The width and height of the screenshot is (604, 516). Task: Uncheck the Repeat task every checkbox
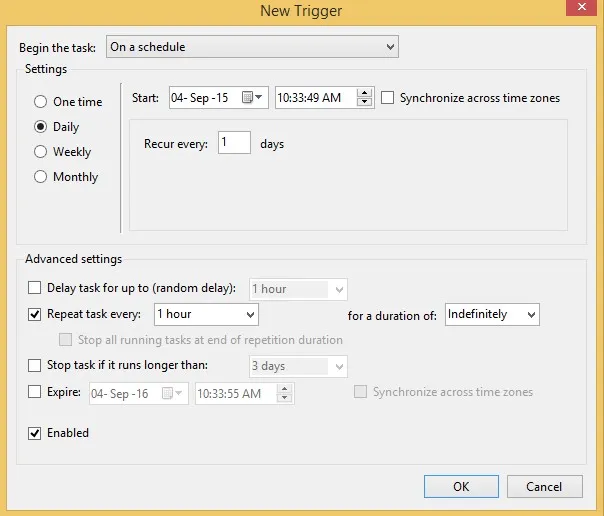point(34,314)
